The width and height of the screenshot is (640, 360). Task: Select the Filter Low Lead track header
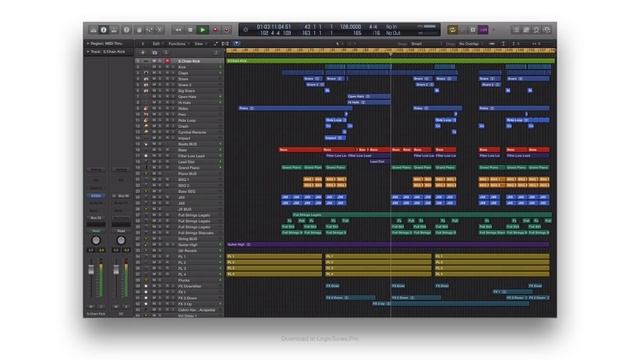click(x=180, y=156)
